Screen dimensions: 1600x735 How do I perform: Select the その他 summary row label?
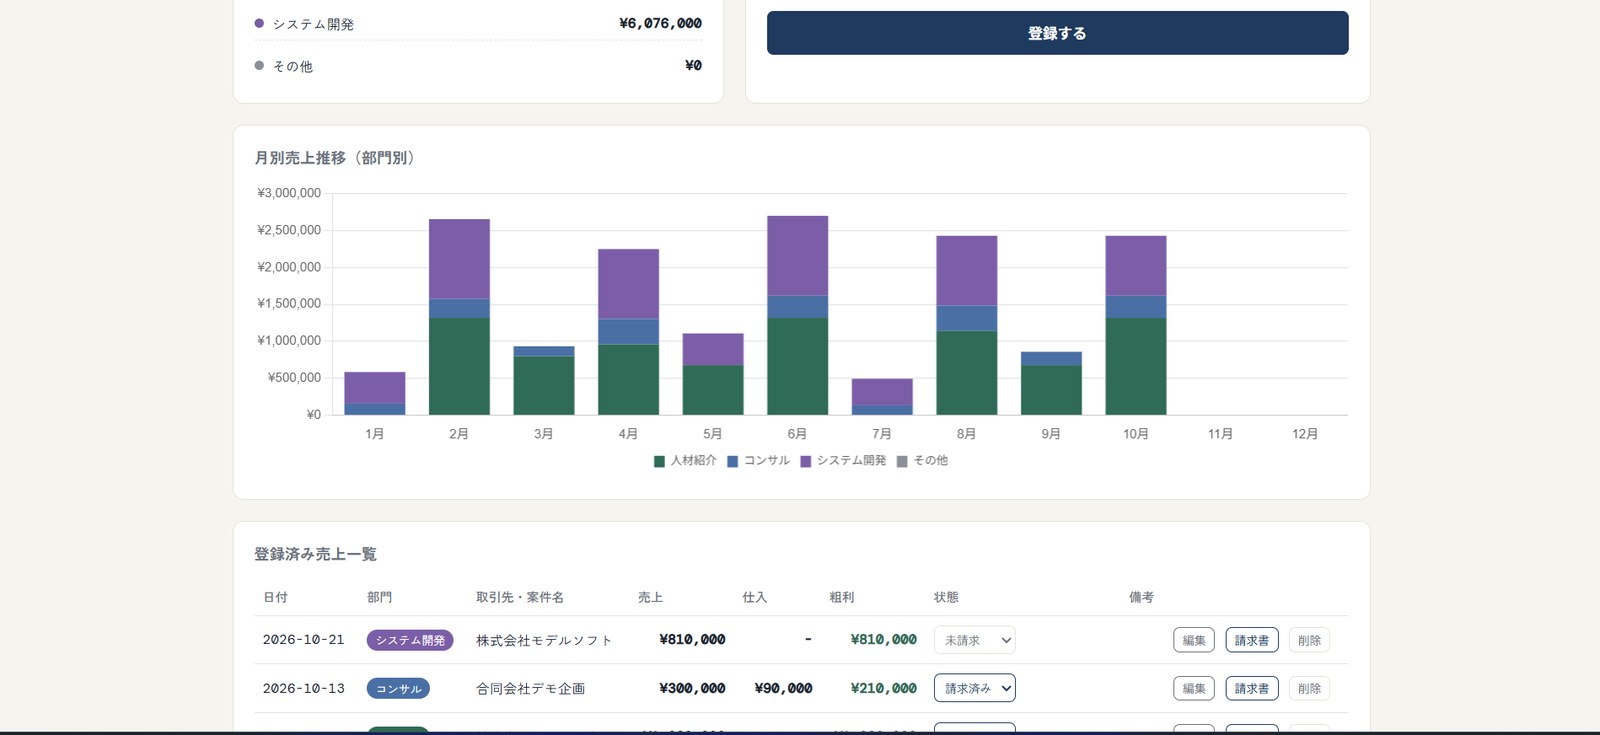(x=292, y=66)
